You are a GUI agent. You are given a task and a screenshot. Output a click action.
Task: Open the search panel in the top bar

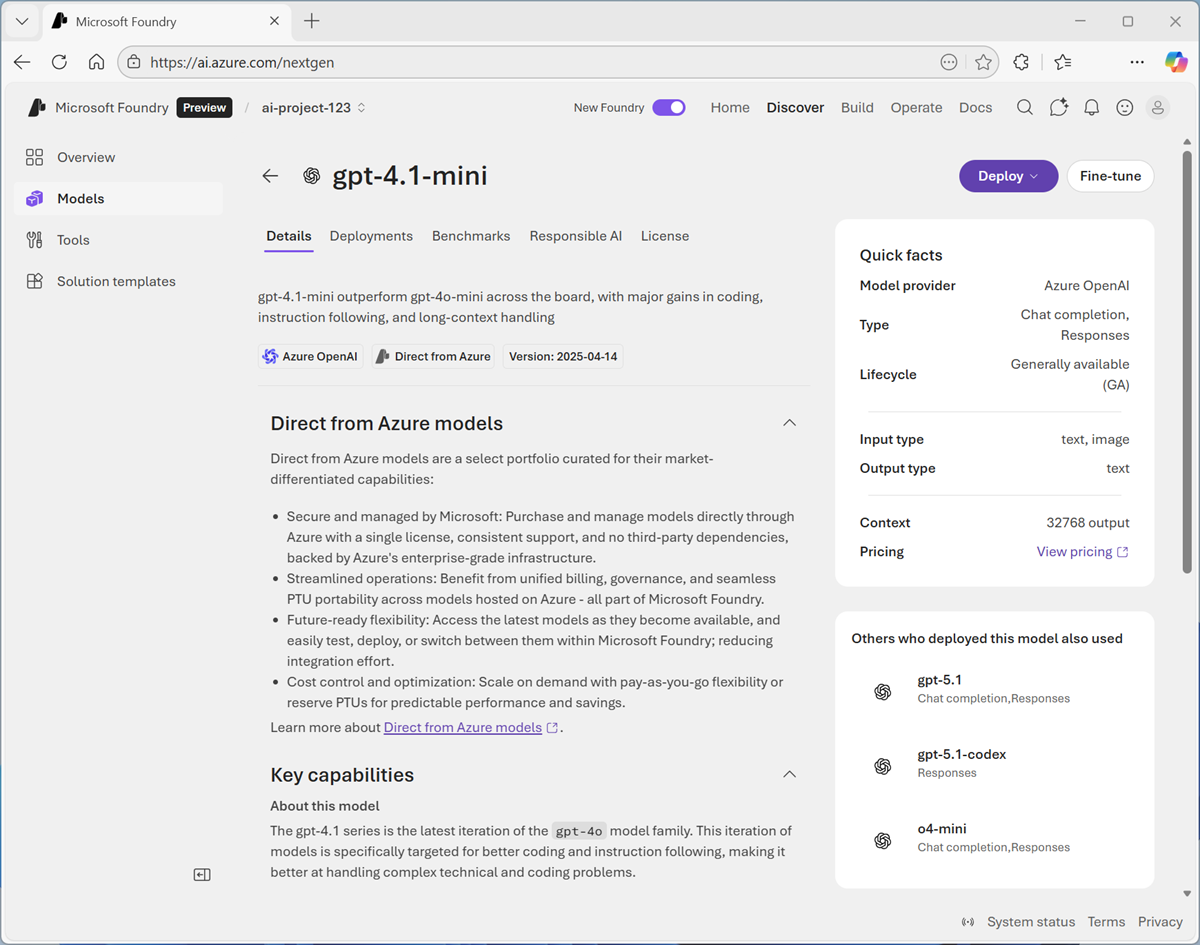point(1024,107)
